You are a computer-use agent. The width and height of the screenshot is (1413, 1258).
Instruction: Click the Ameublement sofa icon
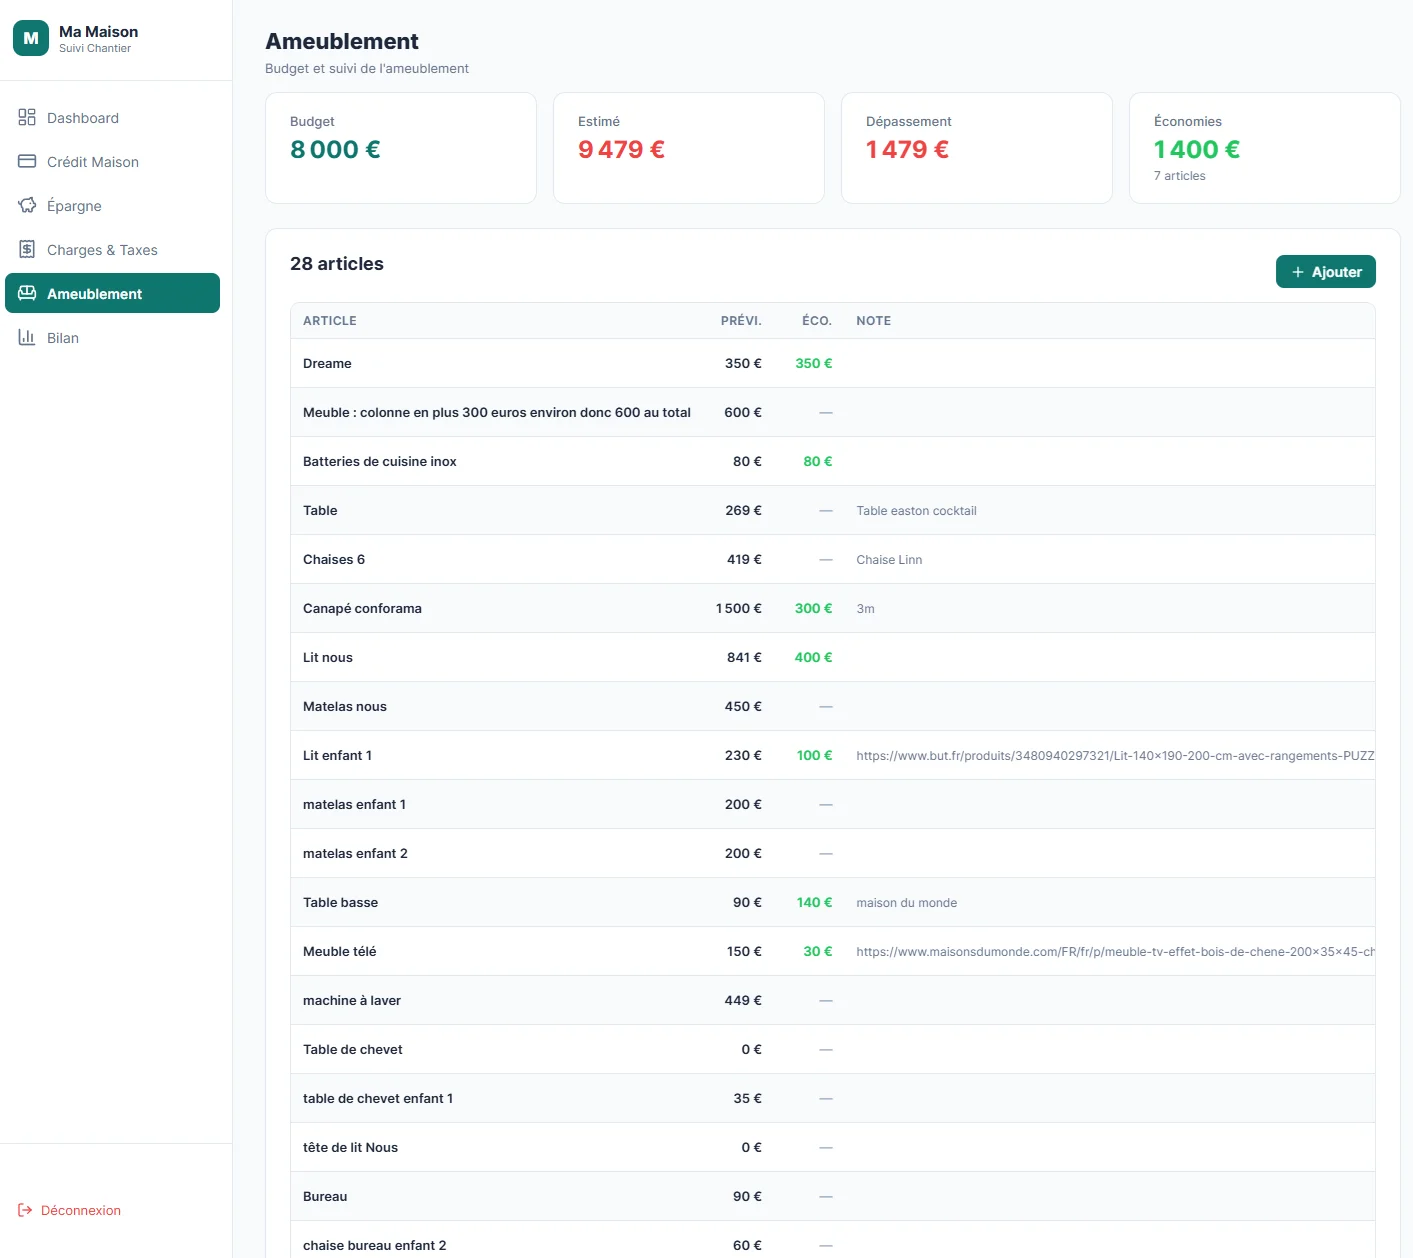[27, 293]
